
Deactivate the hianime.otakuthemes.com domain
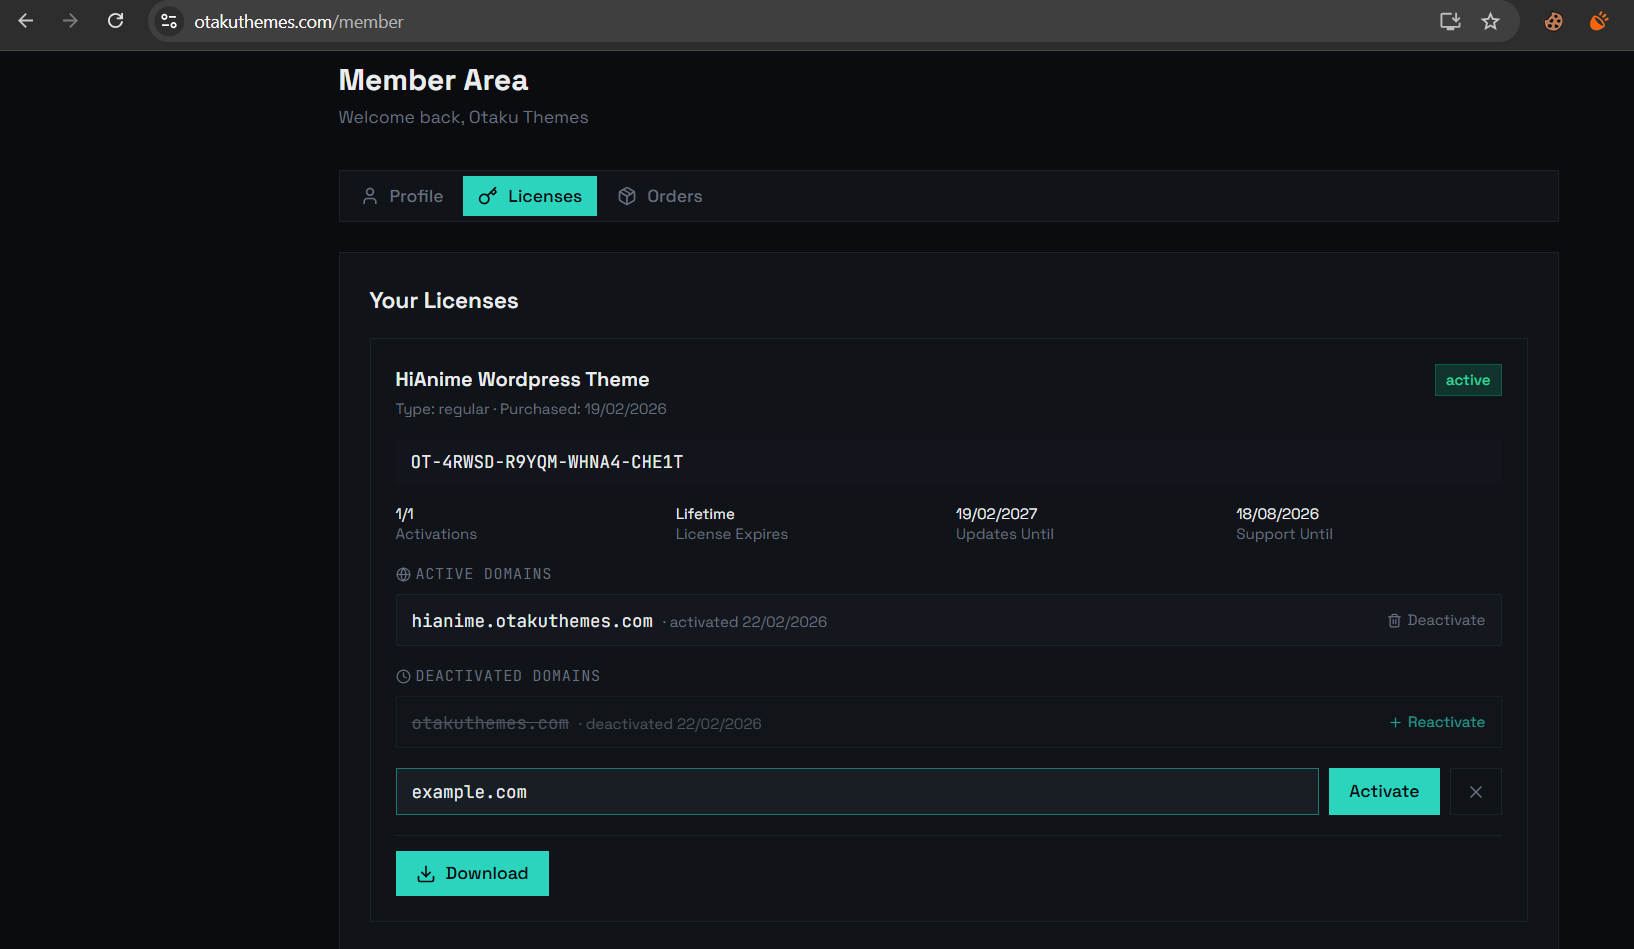point(1446,620)
